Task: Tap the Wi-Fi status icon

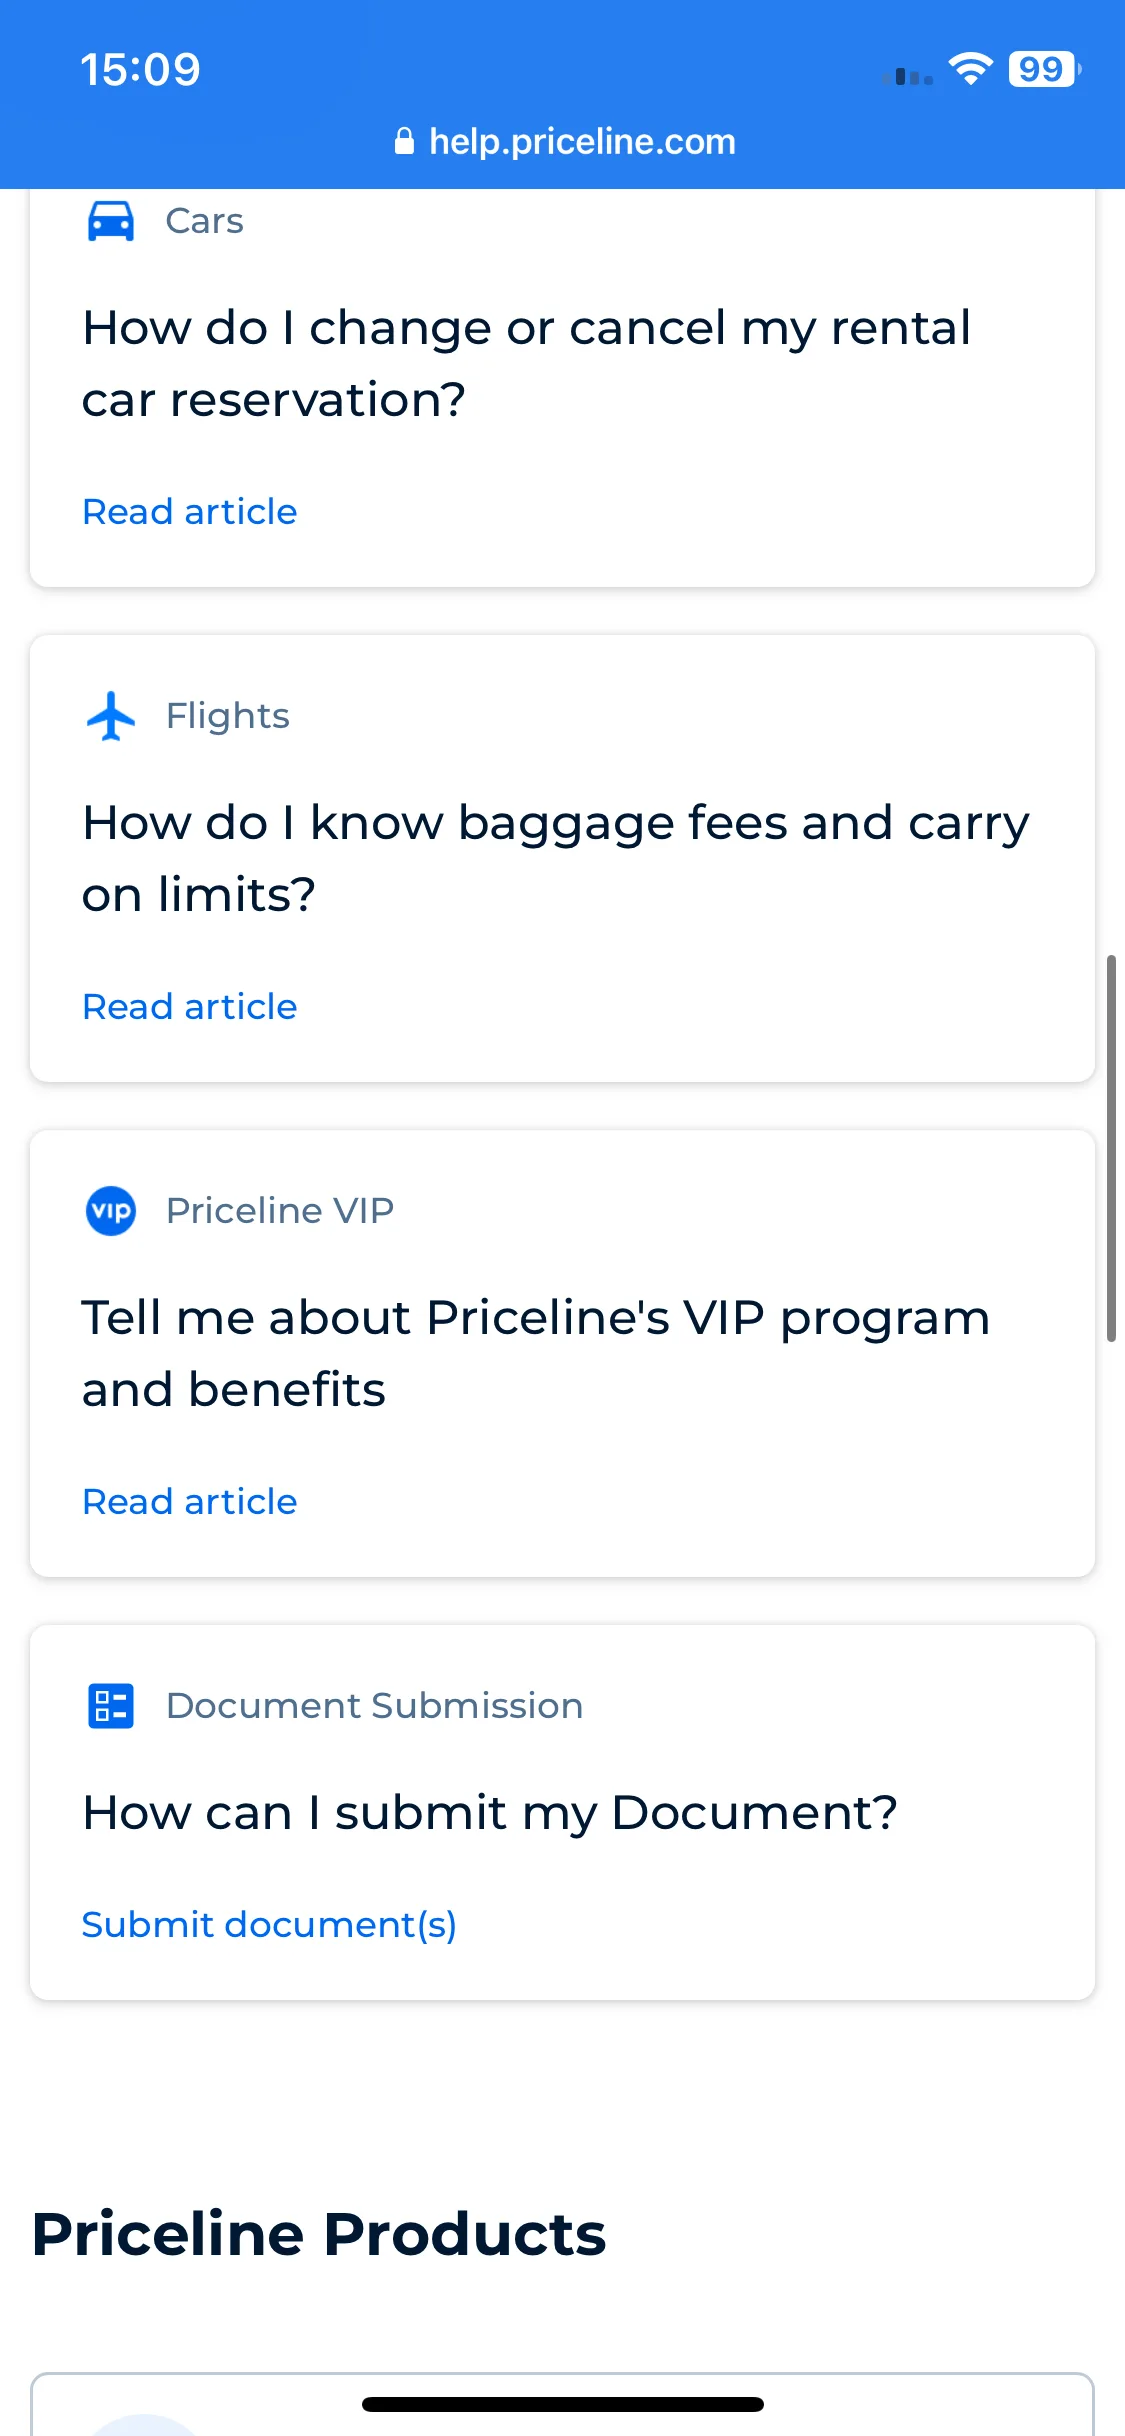Action: click(970, 69)
